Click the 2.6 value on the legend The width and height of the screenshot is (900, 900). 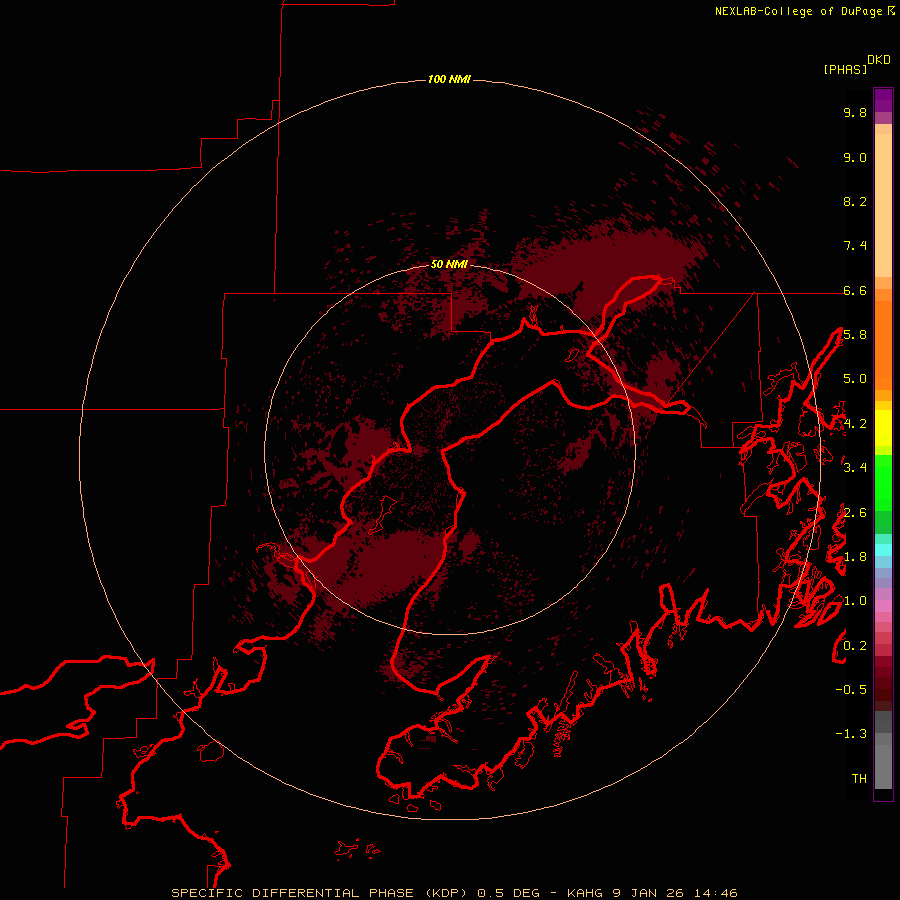point(855,513)
